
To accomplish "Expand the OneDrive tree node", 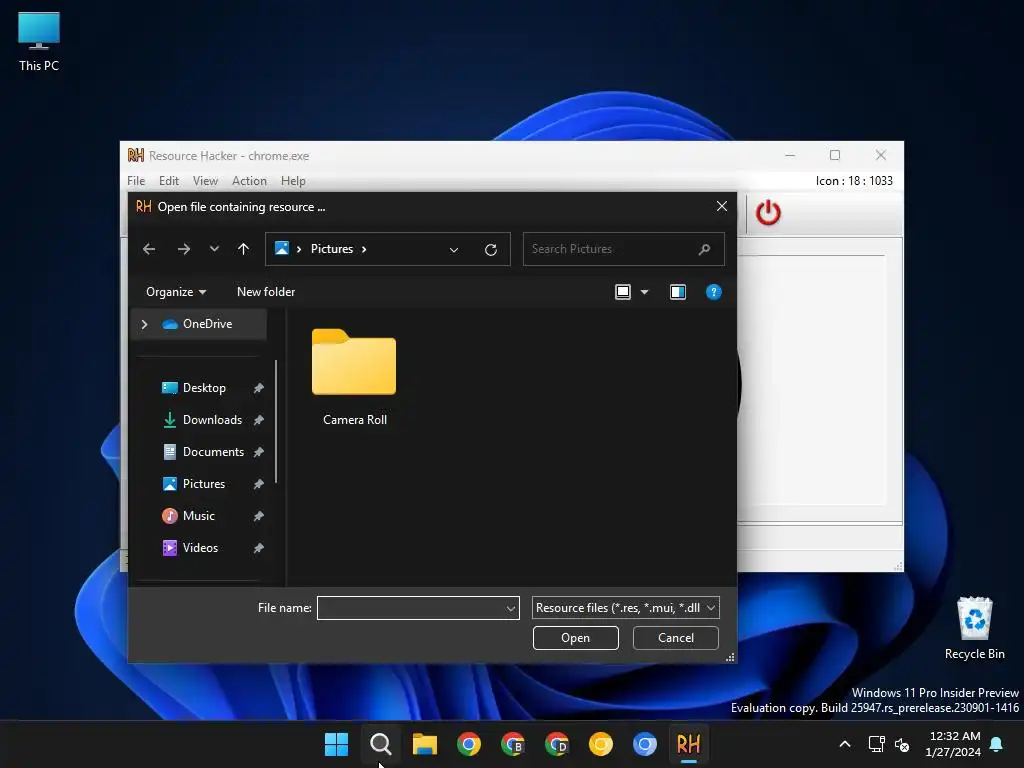I will 144,324.
